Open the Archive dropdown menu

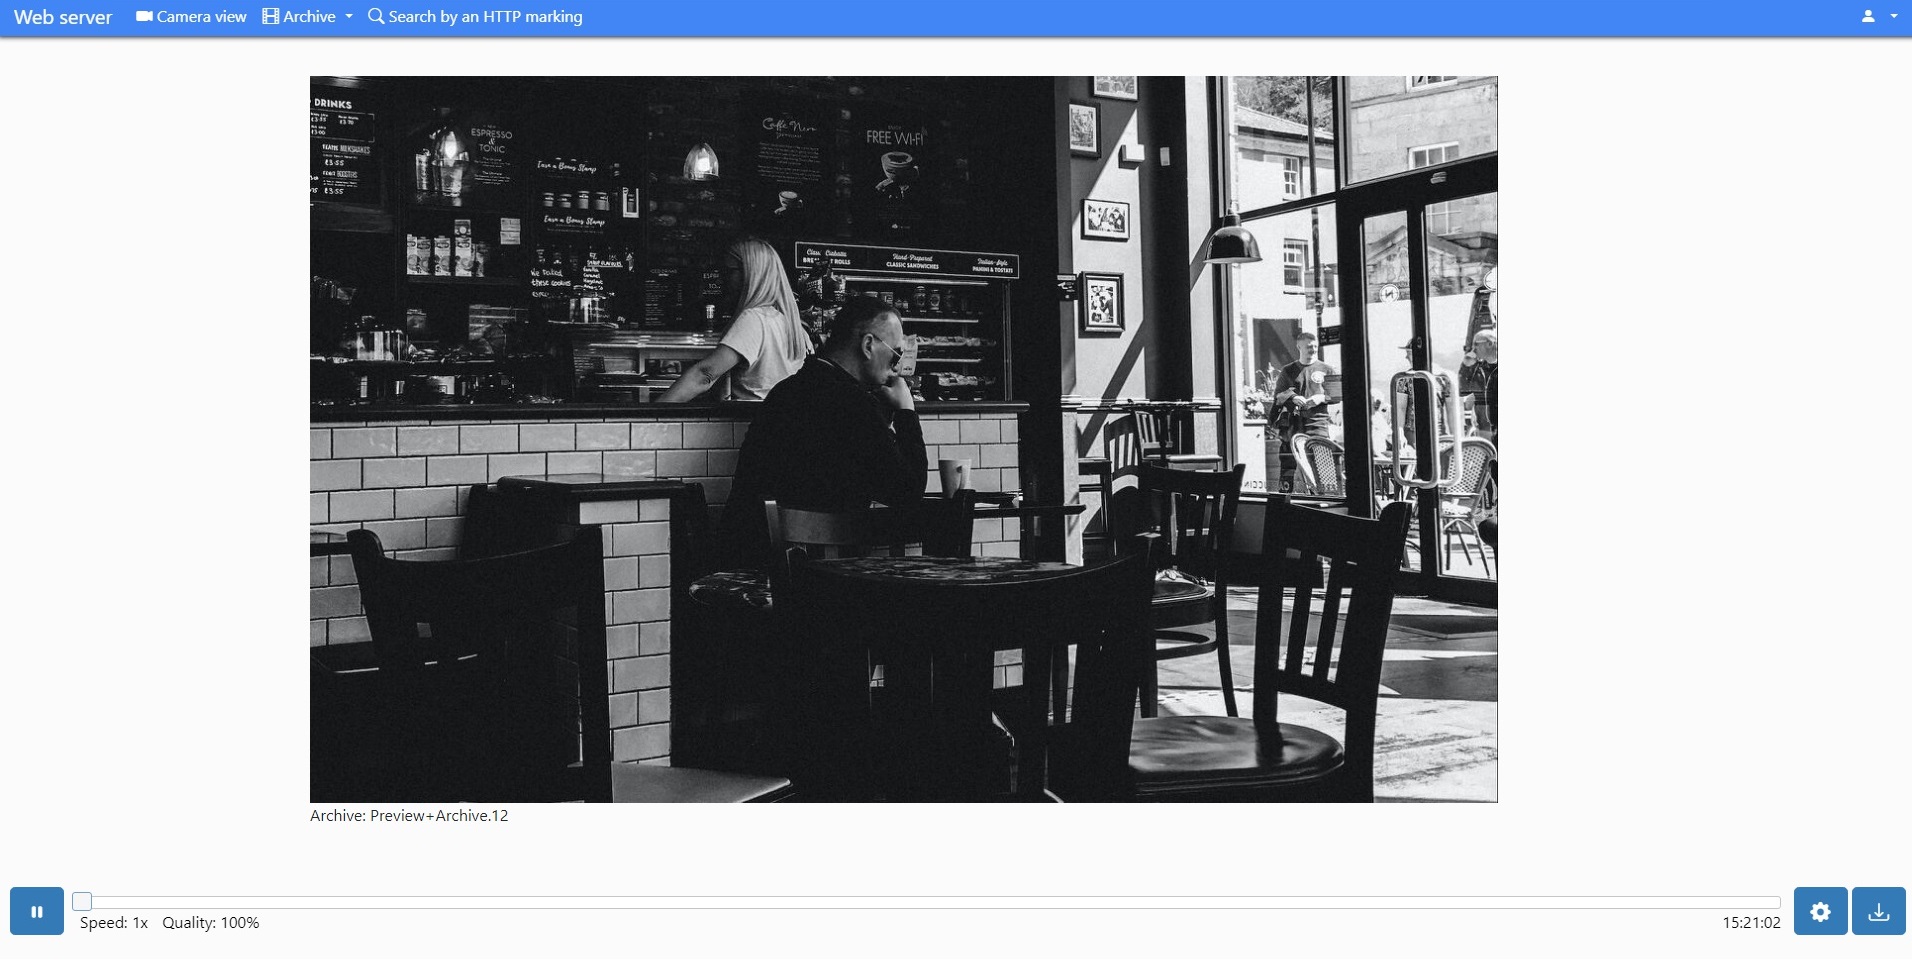tap(308, 17)
